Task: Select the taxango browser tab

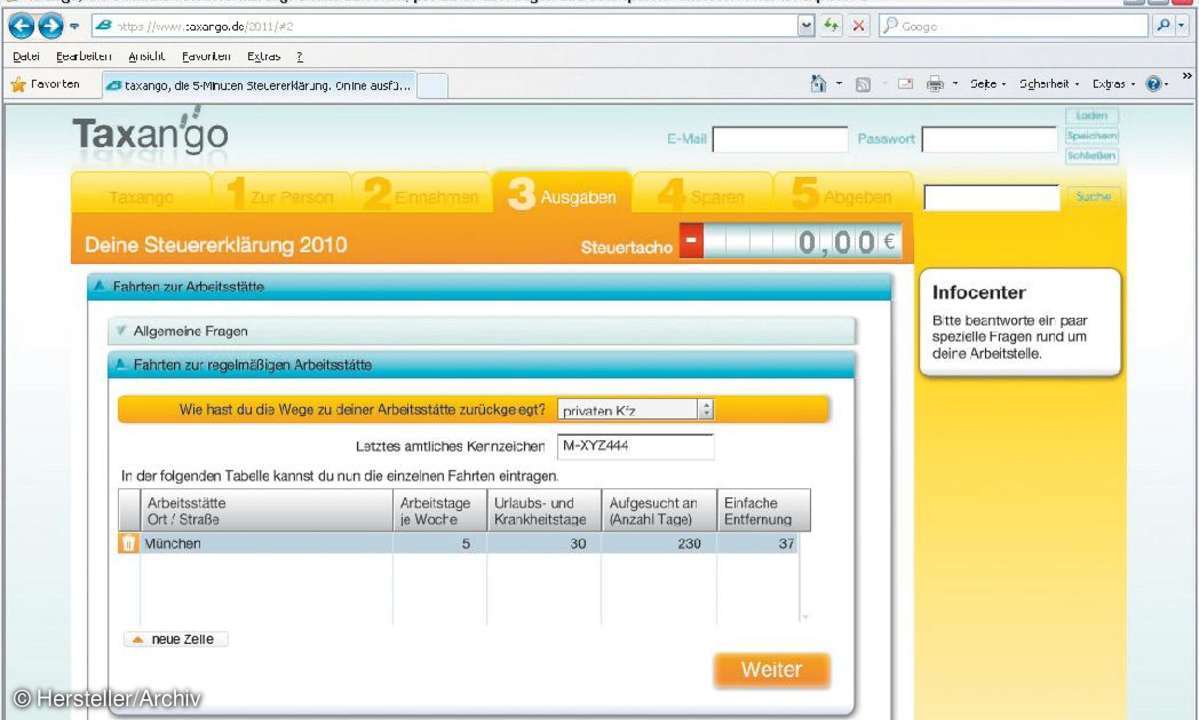Action: click(x=259, y=86)
